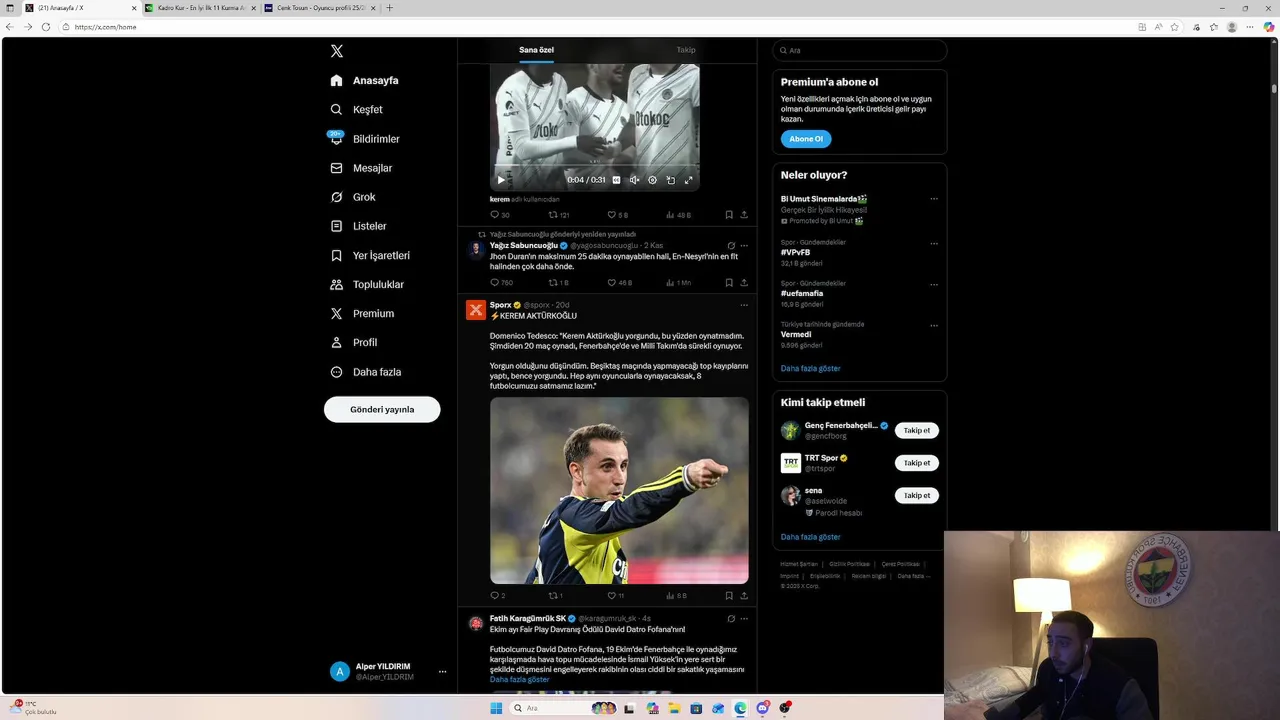Switch to the Sana özel tab

(x=536, y=50)
